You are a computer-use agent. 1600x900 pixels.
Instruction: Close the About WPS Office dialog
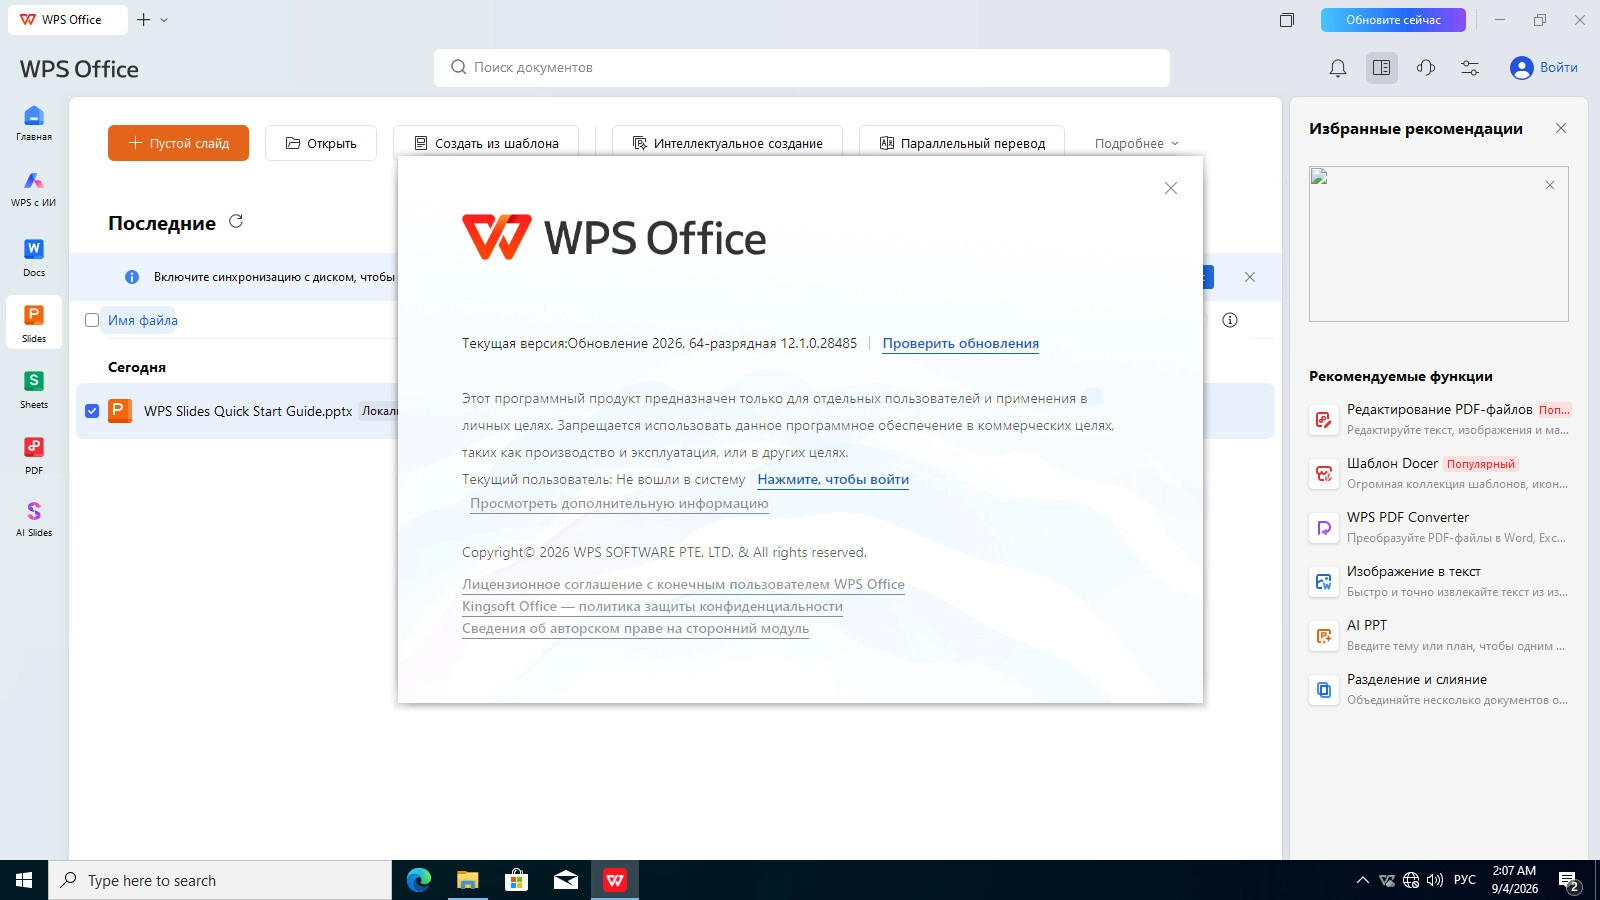coord(1171,188)
